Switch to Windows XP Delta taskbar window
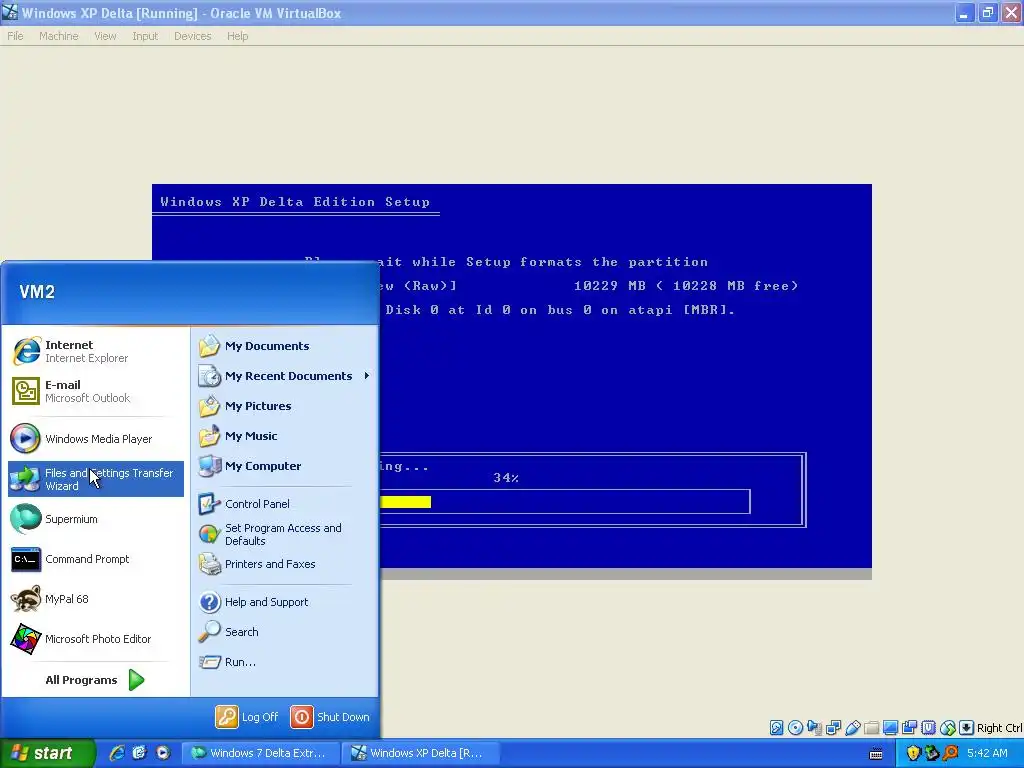Viewport: 1024px width, 768px height. click(x=421, y=753)
